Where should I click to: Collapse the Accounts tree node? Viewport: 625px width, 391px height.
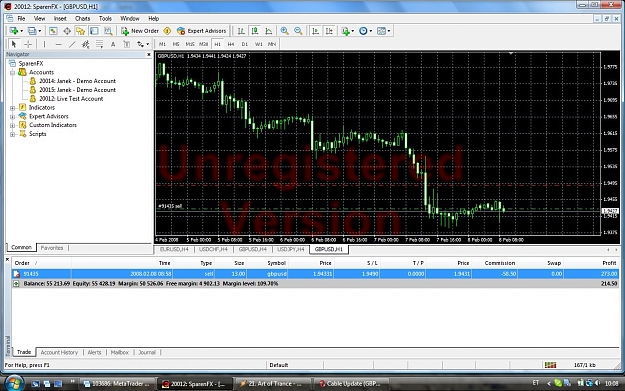pyautogui.click(x=12, y=73)
